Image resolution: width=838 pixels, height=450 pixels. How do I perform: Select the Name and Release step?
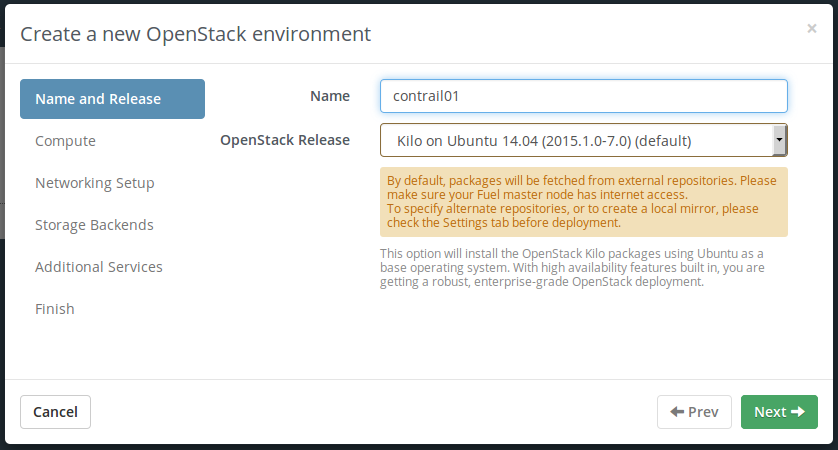click(x=112, y=99)
